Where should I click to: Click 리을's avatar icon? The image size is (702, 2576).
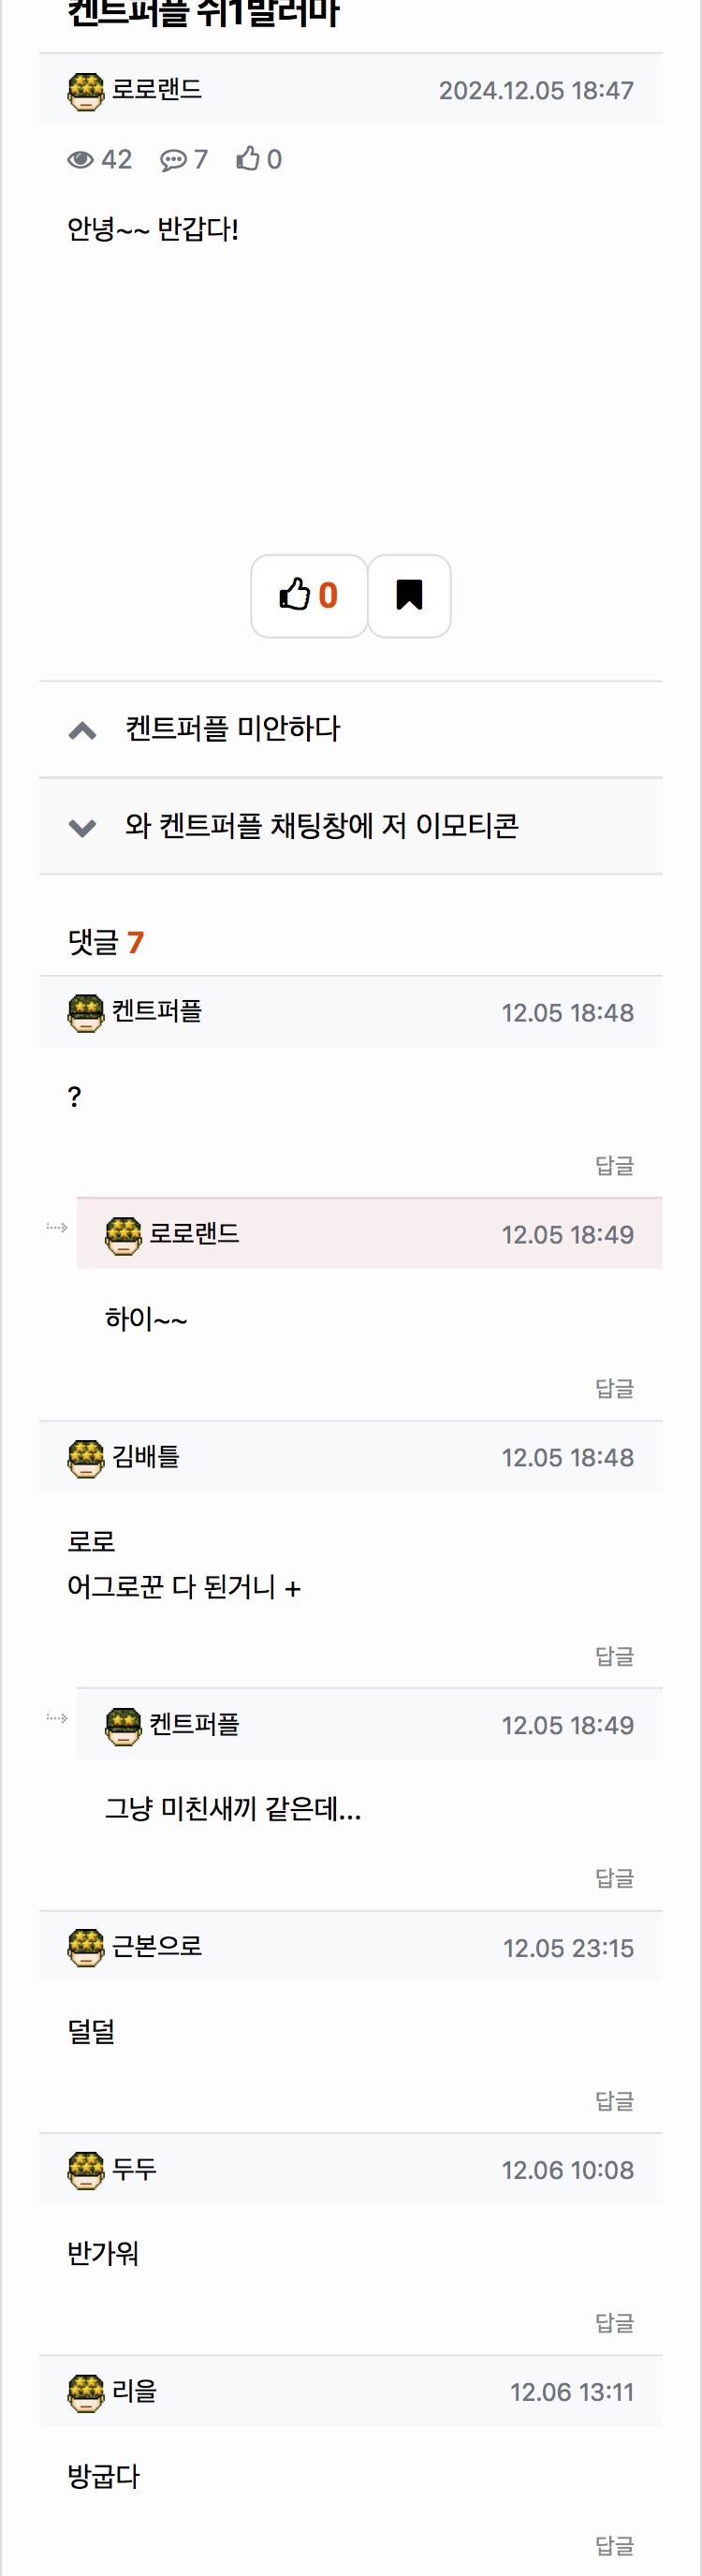pos(86,2391)
